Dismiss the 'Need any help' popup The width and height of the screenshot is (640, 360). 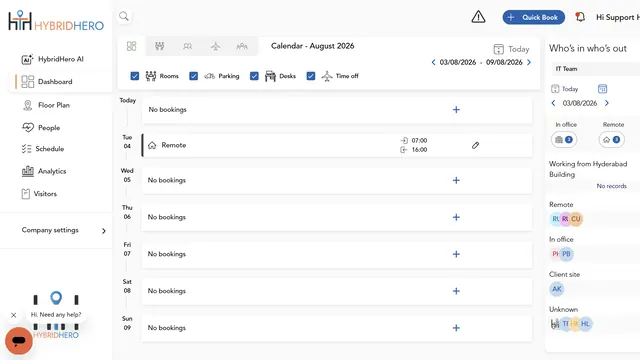(13, 315)
